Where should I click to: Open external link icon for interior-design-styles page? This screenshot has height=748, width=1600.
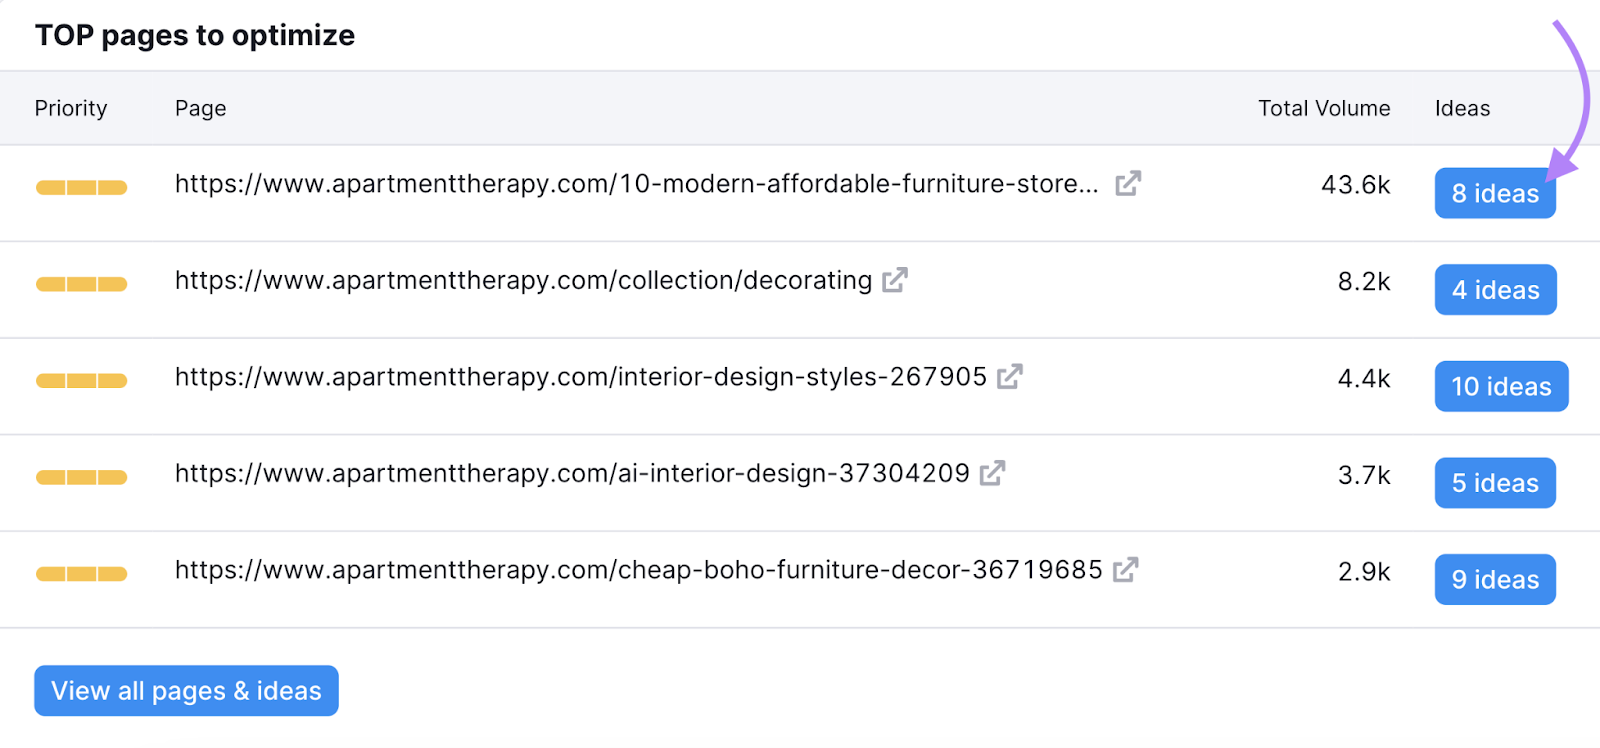pyautogui.click(x=1010, y=377)
